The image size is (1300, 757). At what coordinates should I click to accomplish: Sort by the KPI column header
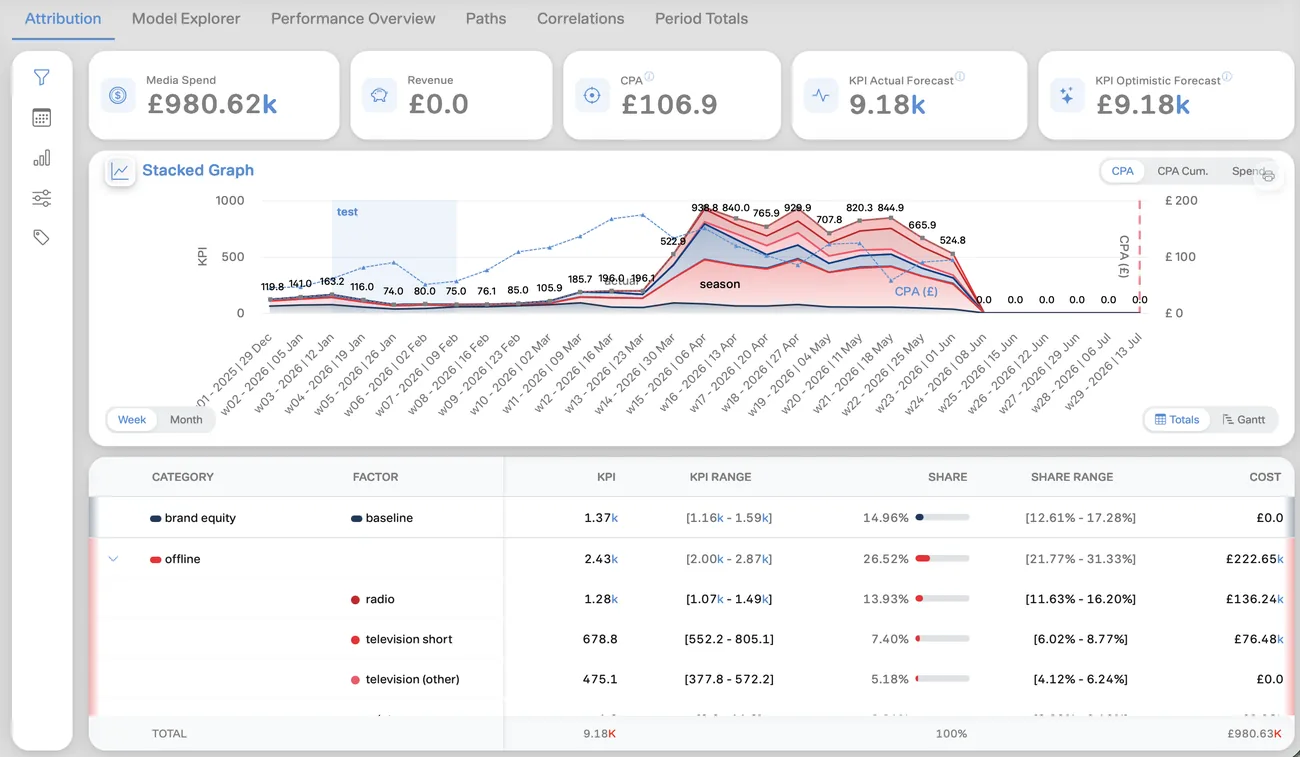coord(607,477)
